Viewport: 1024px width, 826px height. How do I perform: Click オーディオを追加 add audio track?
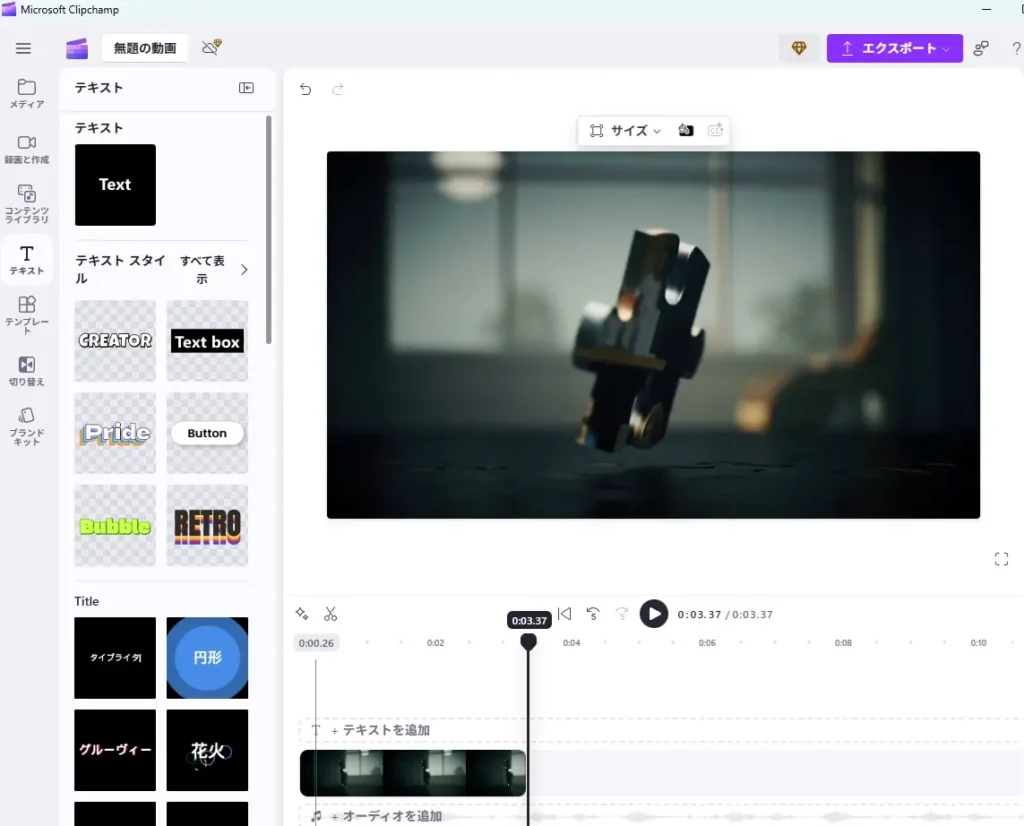pyautogui.click(x=386, y=816)
